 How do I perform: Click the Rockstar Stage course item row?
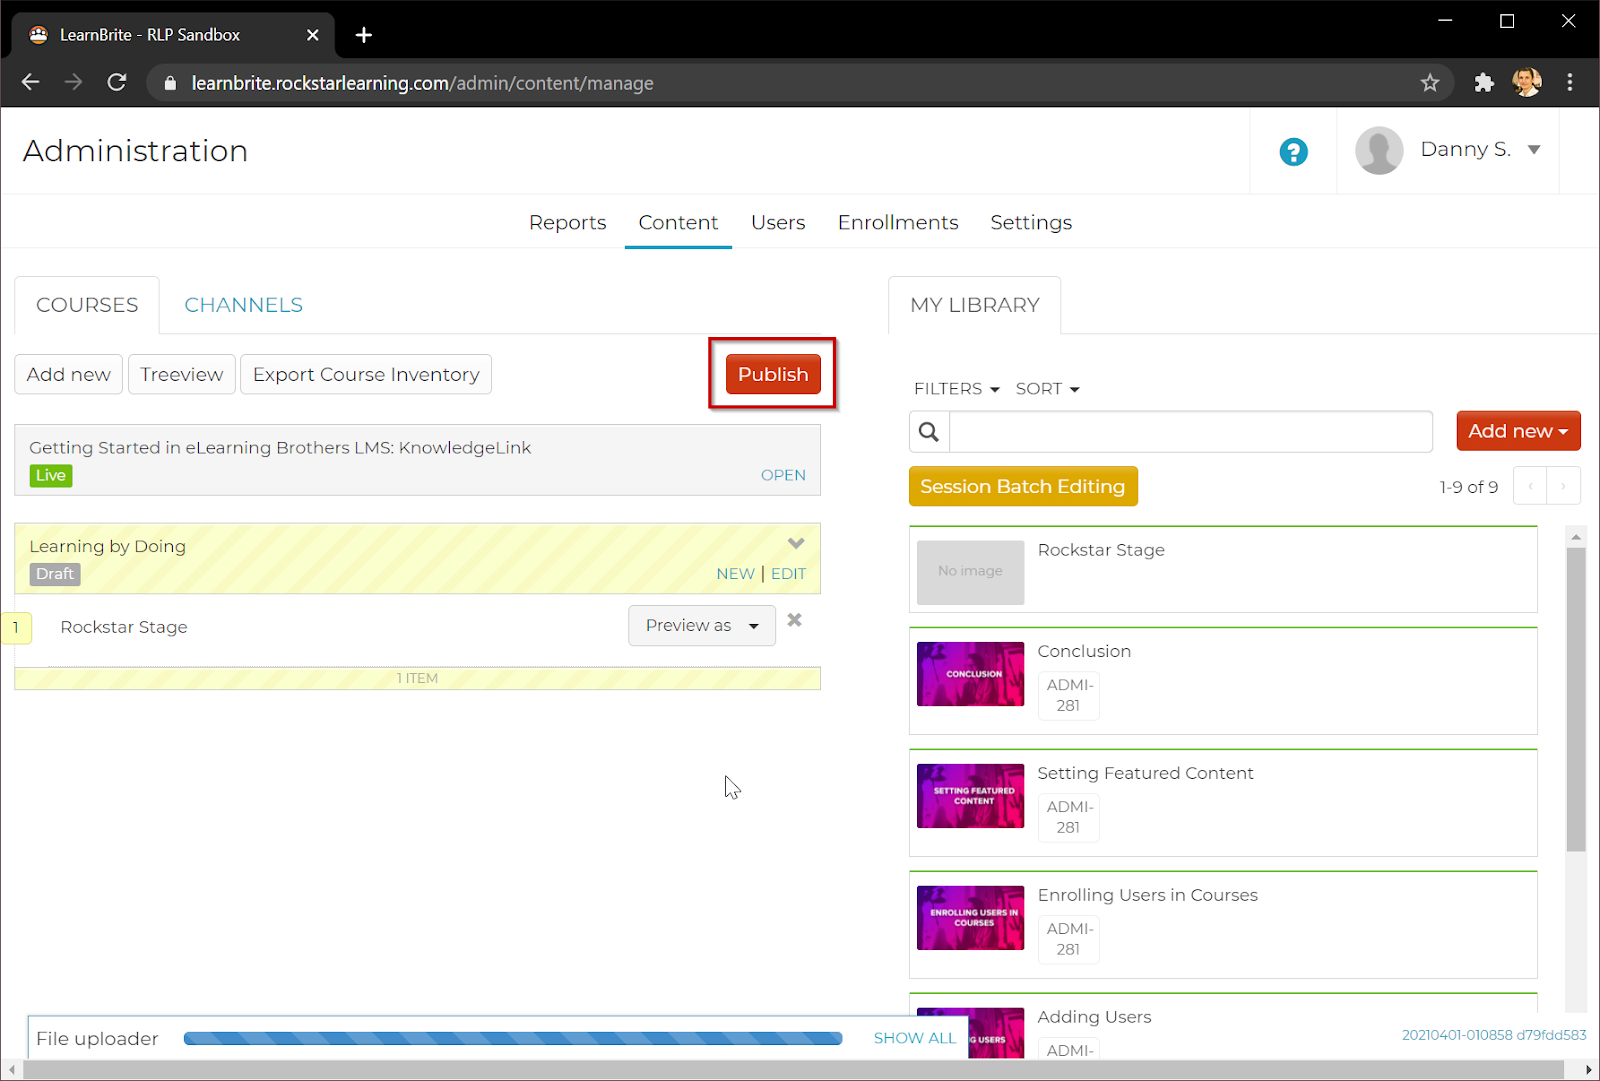(417, 627)
